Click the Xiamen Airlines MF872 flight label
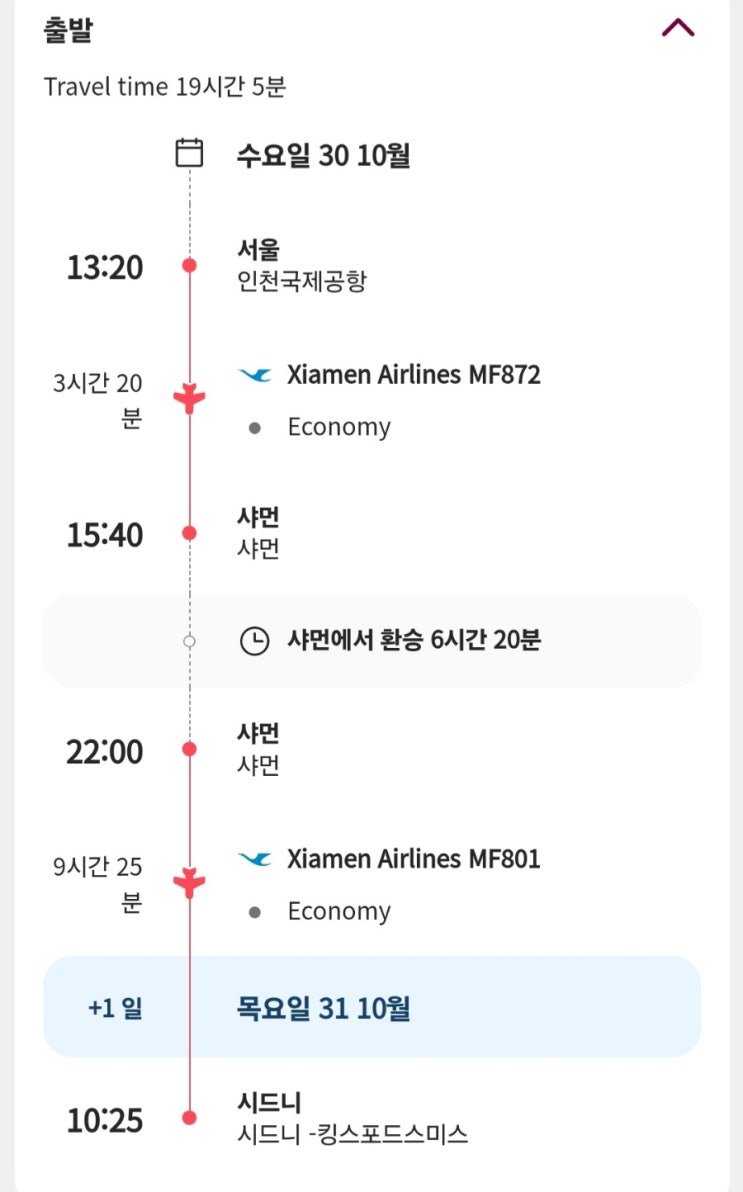743x1192 pixels. point(413,375)
